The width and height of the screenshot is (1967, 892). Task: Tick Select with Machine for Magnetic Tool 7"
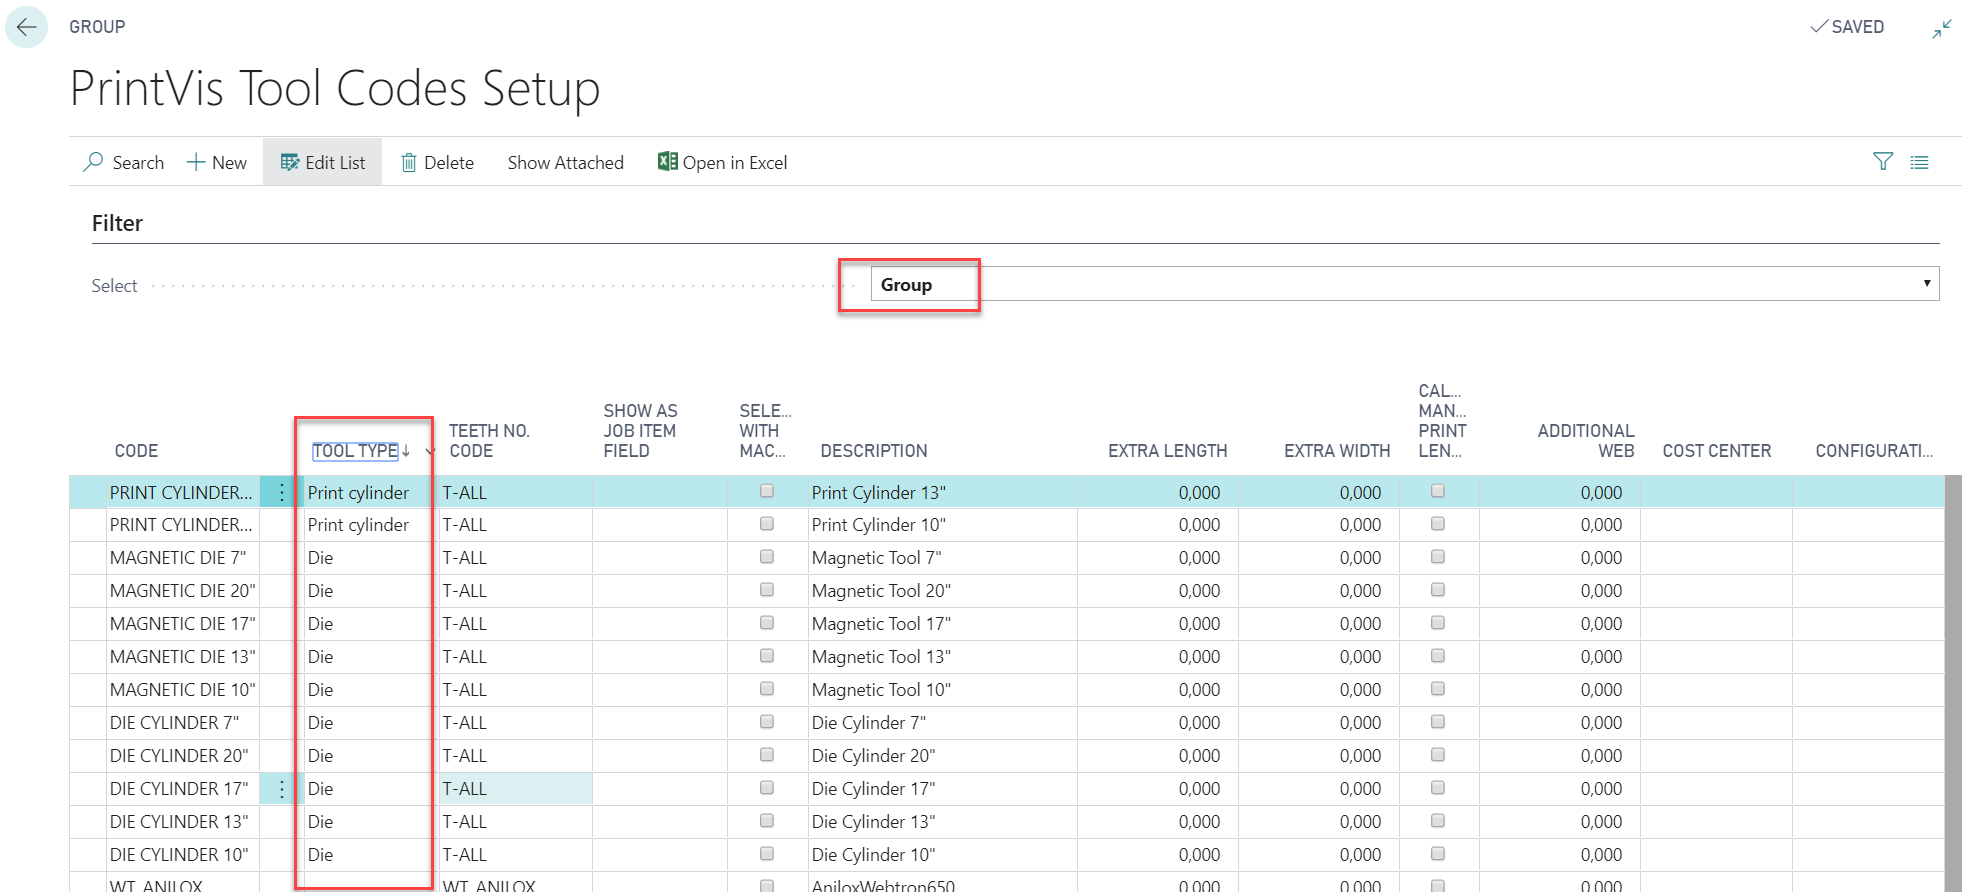767,557
